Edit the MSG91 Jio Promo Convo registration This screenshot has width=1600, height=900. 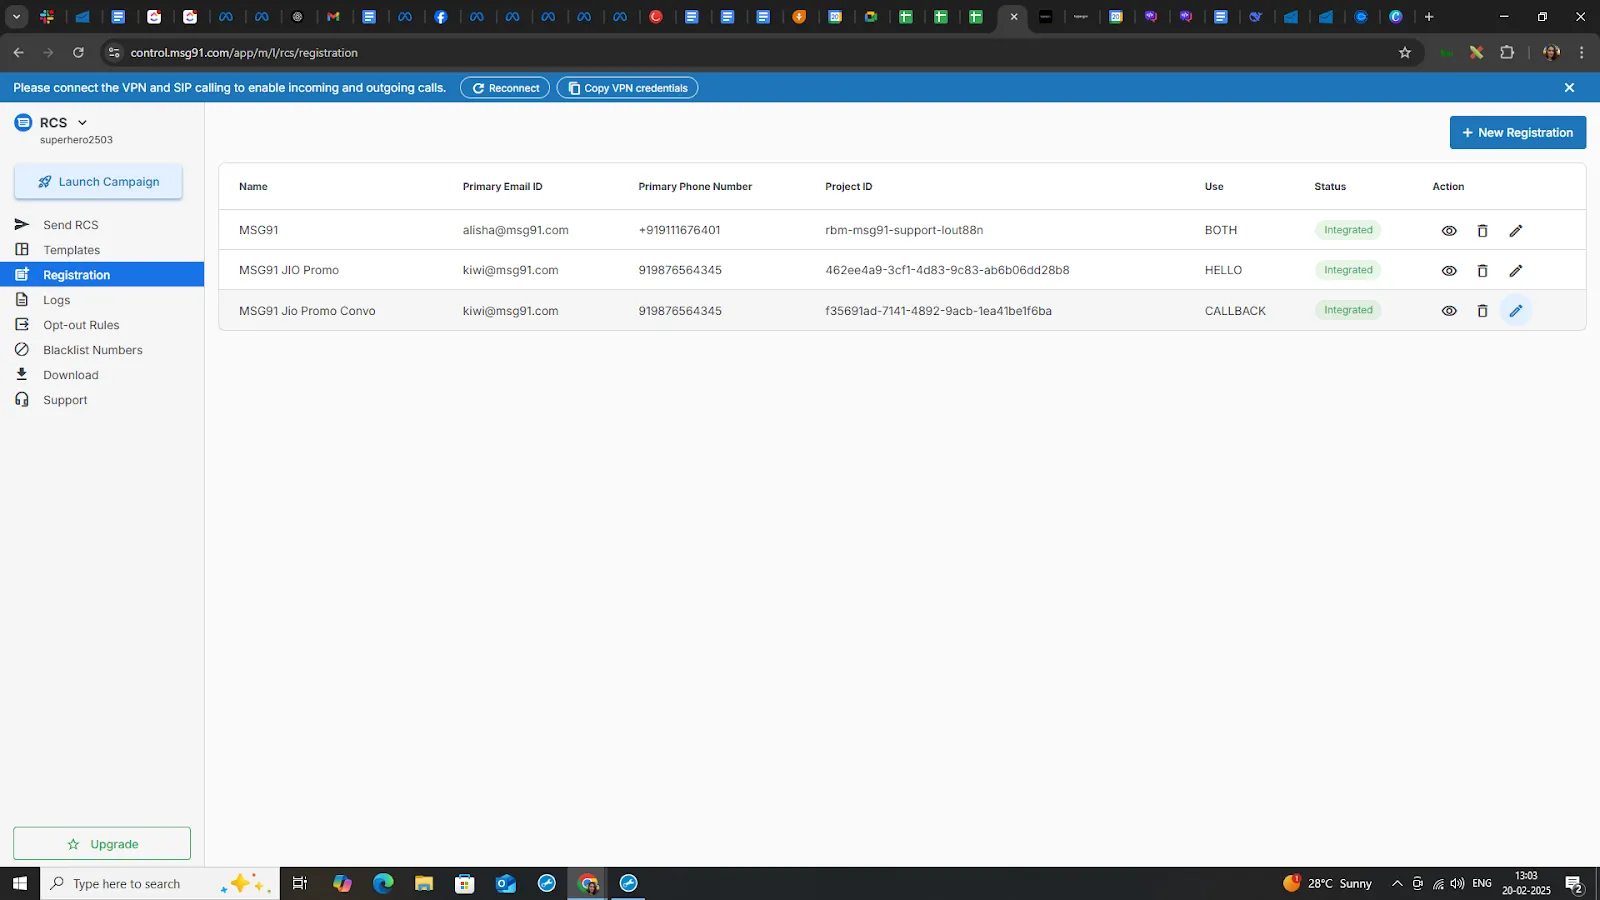pos(1516,311)
